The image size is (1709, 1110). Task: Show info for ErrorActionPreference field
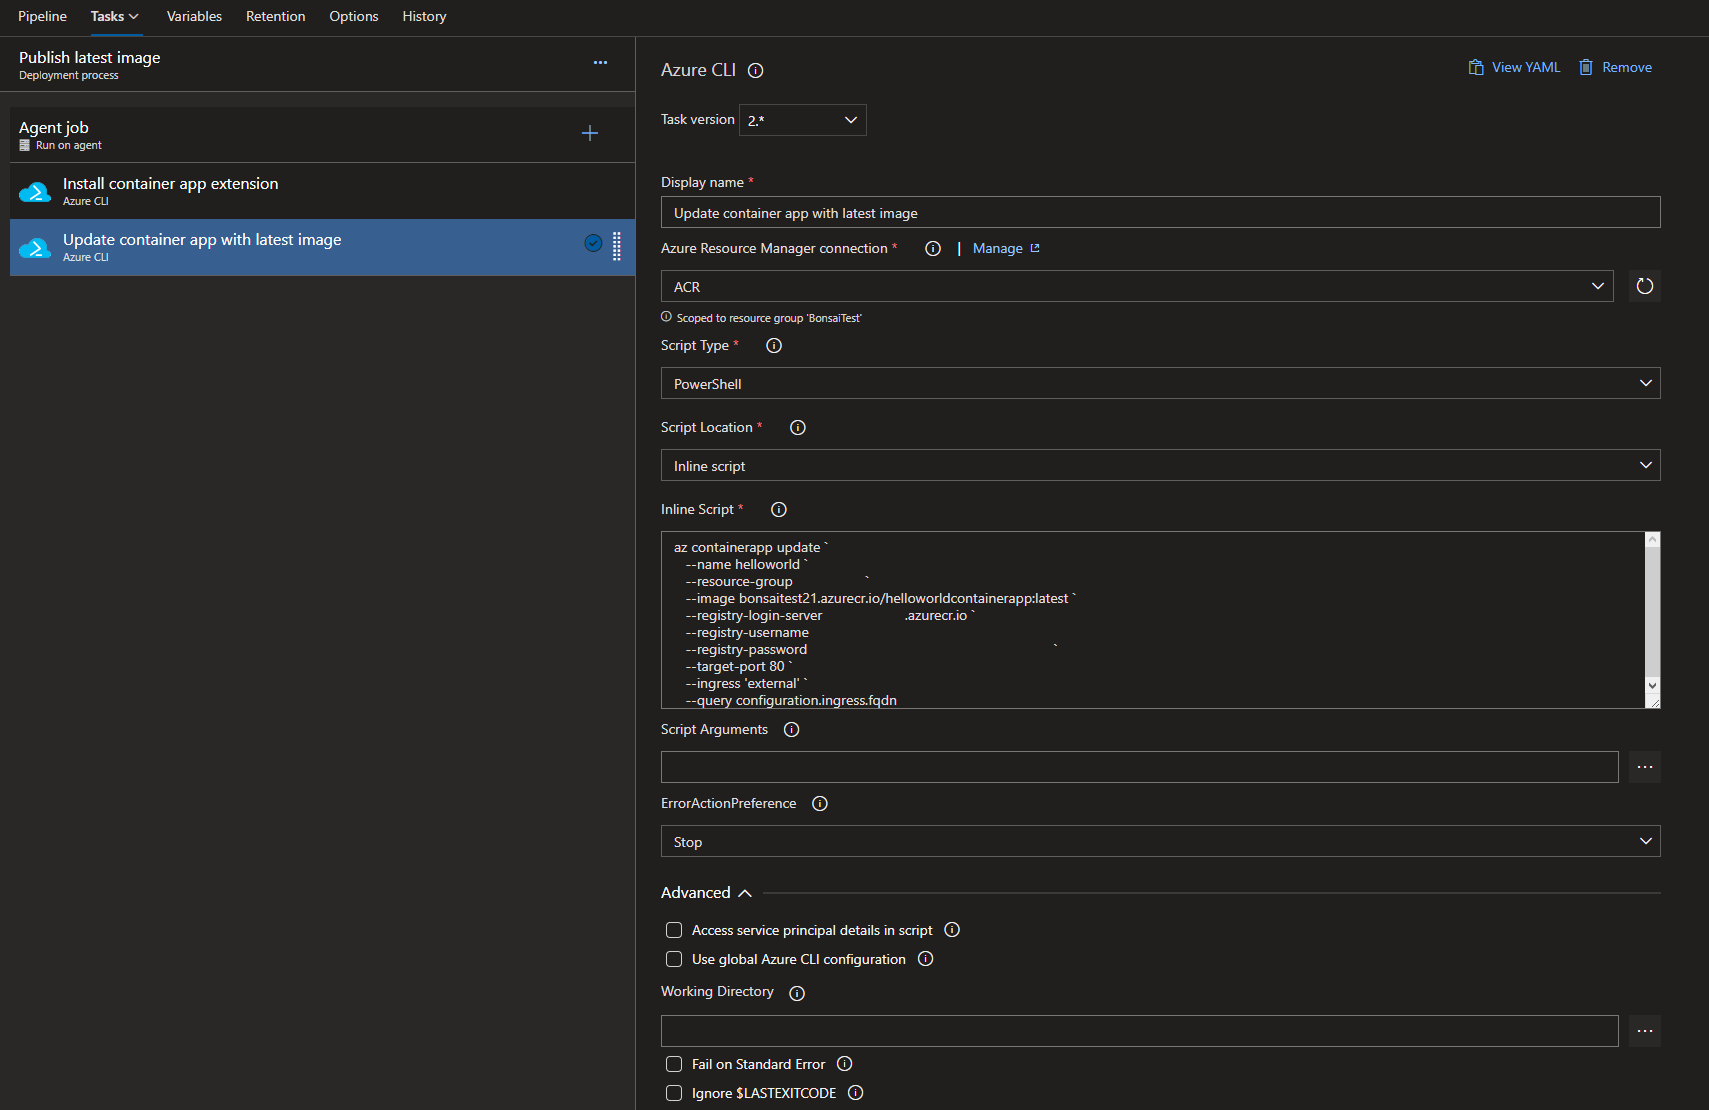tap(820, 803)
